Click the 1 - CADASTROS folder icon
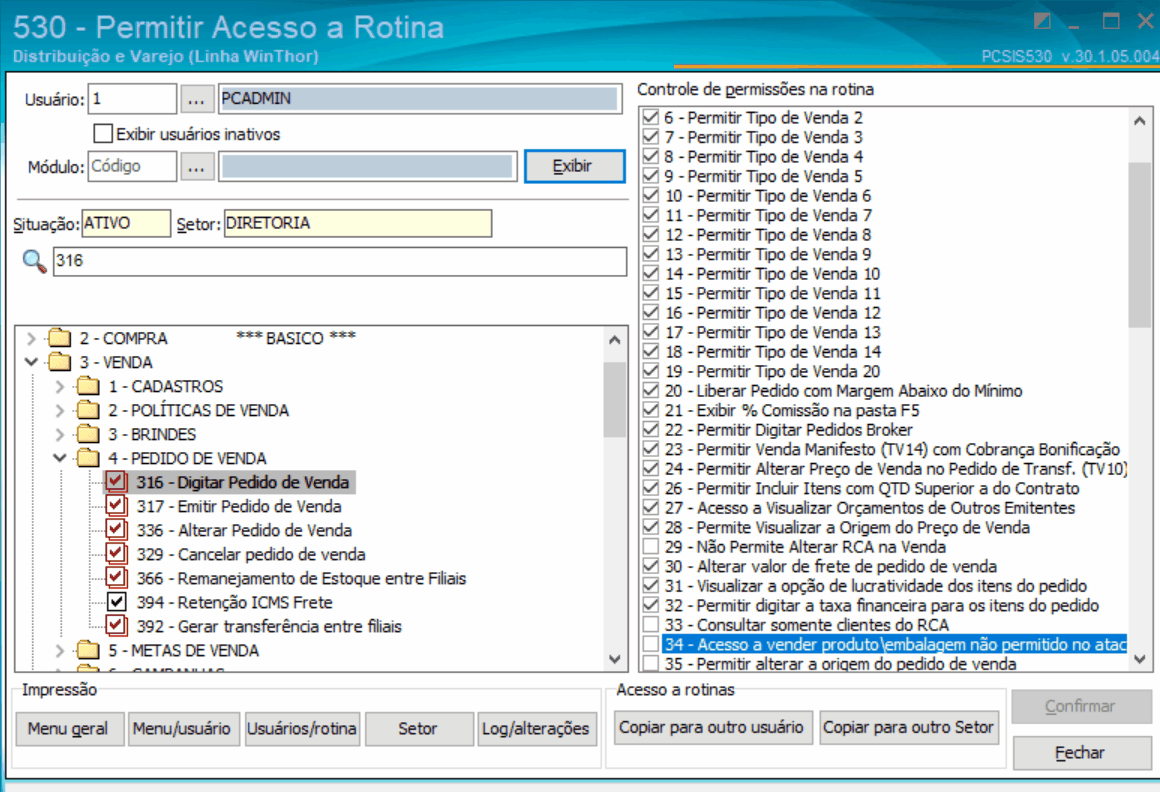 pyautogui.click(x=88, y=386)
